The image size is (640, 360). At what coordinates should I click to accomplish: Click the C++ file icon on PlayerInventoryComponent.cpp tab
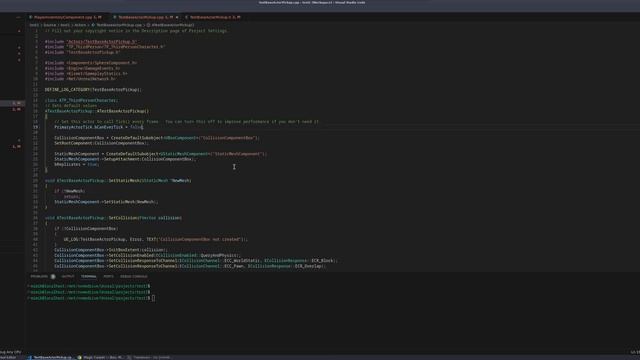pyautogui.click(x=31, y=17)
